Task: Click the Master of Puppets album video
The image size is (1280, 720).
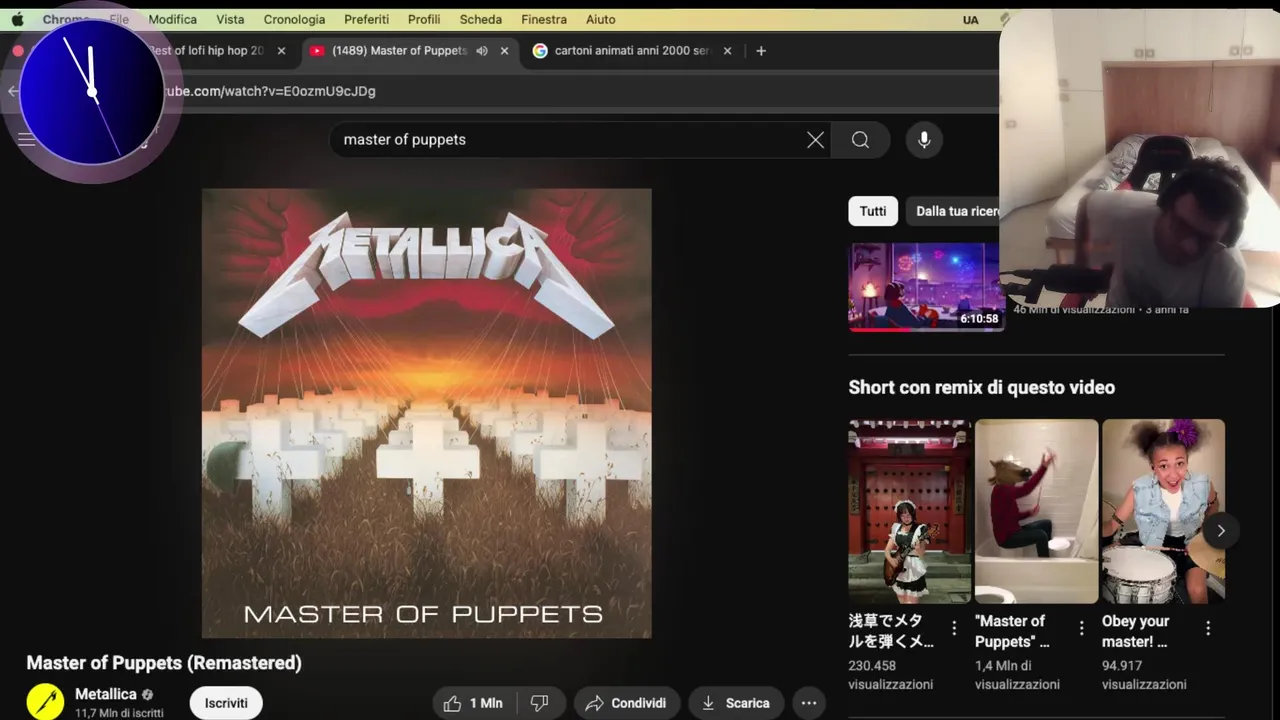Action: pyautogui.click(x=427, y=413)
